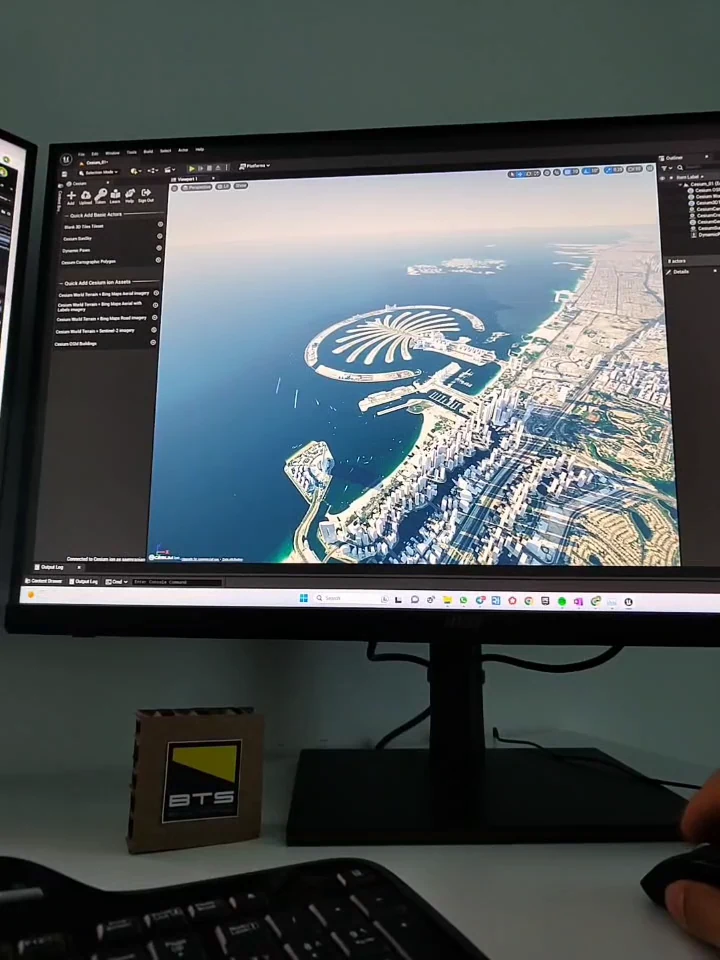Open the viewport Show menu
The width and height of the screenshot is (720, 960).
(x=241, y=186)
